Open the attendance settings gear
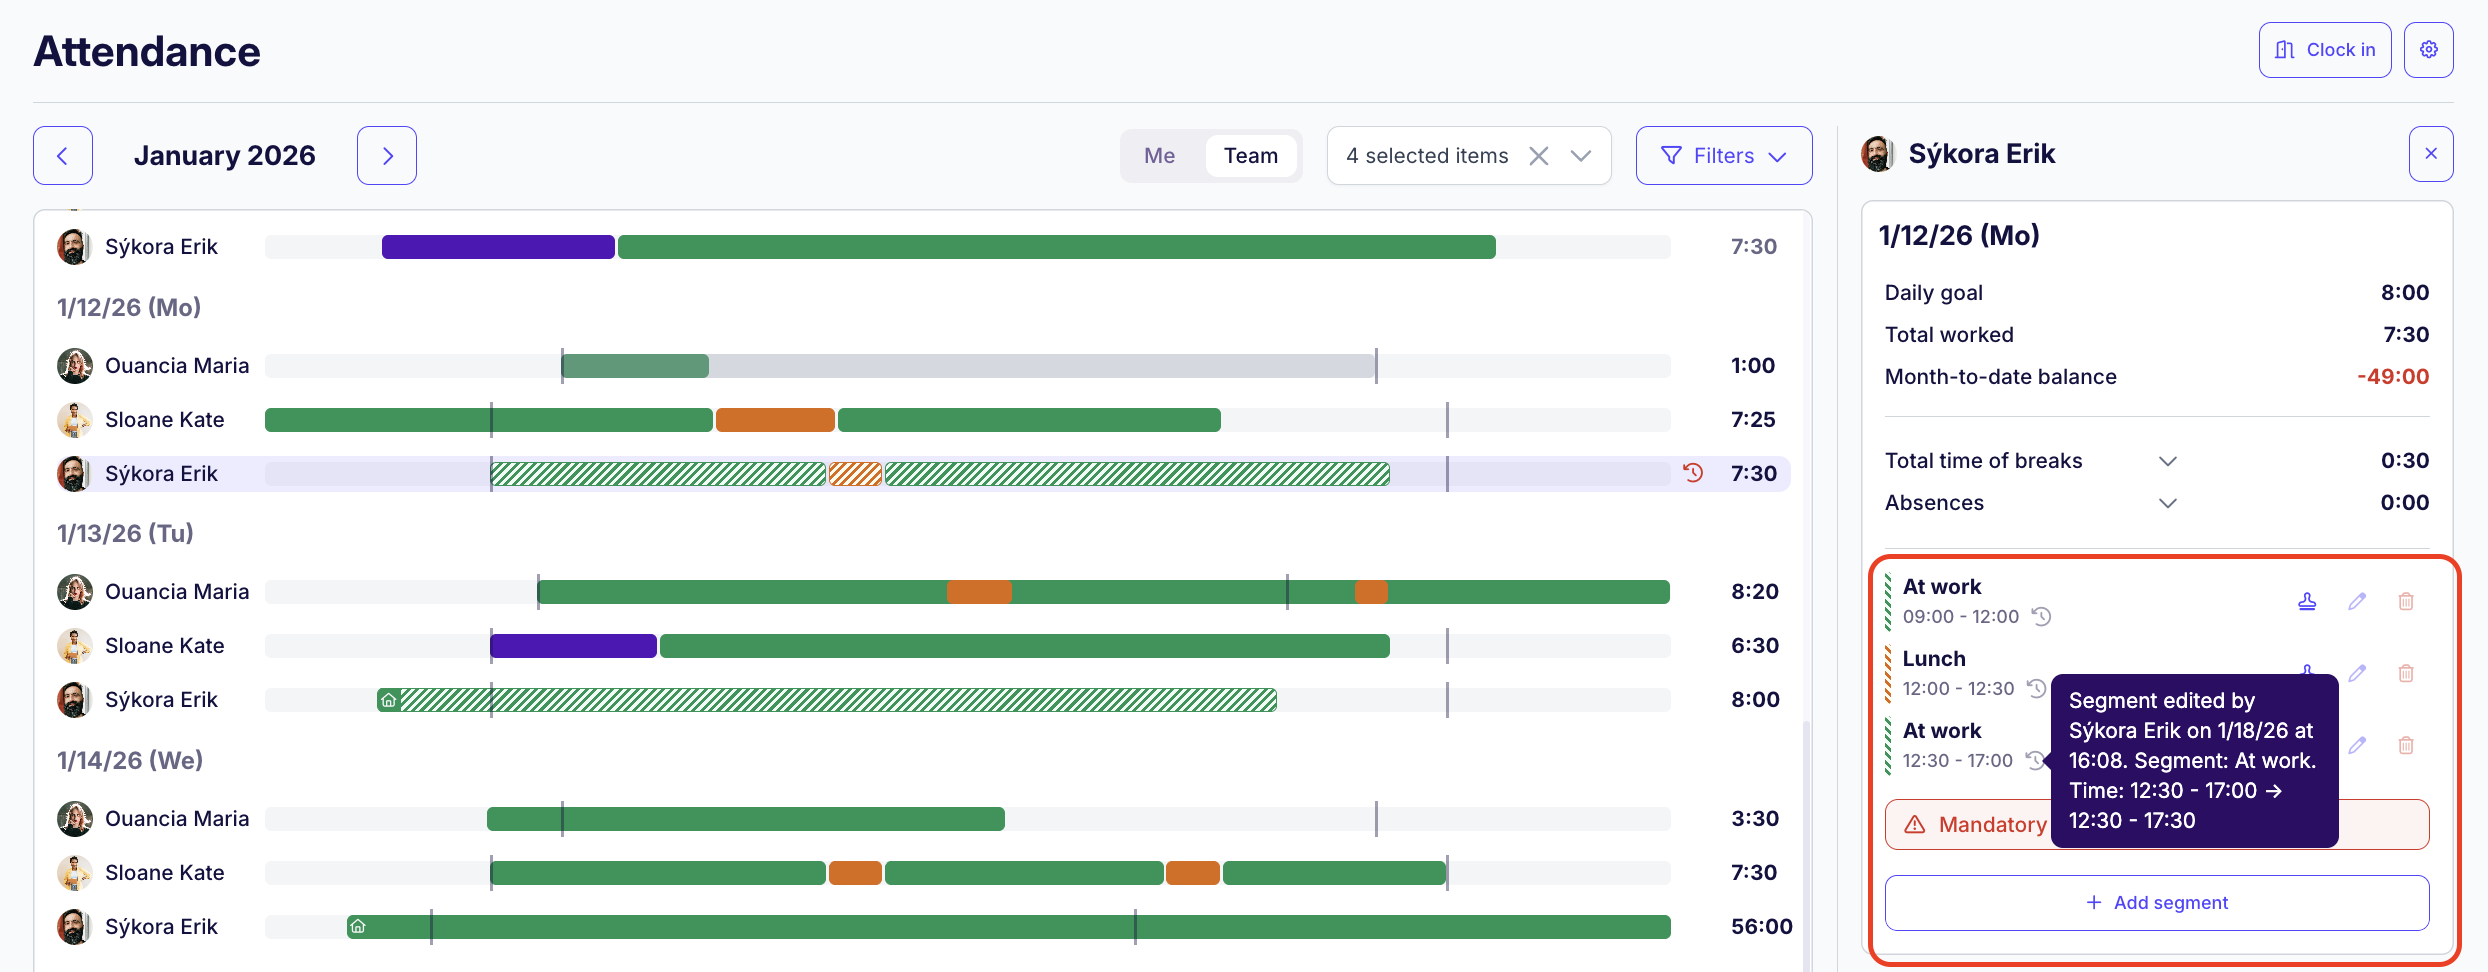Viewport: 2488px width, 972px height. (x=2428, y=50)
